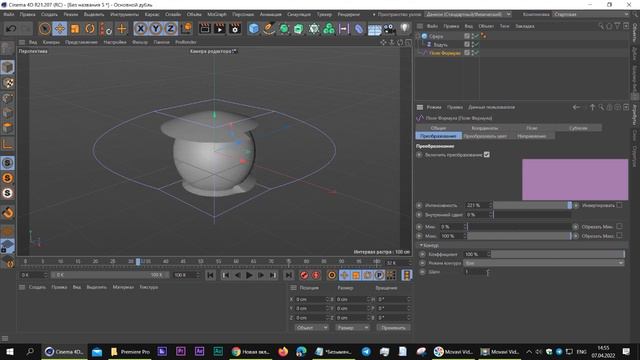Open the Направление attribute tab
Screen dimensions: 640x360
click(x=532, y=136)
